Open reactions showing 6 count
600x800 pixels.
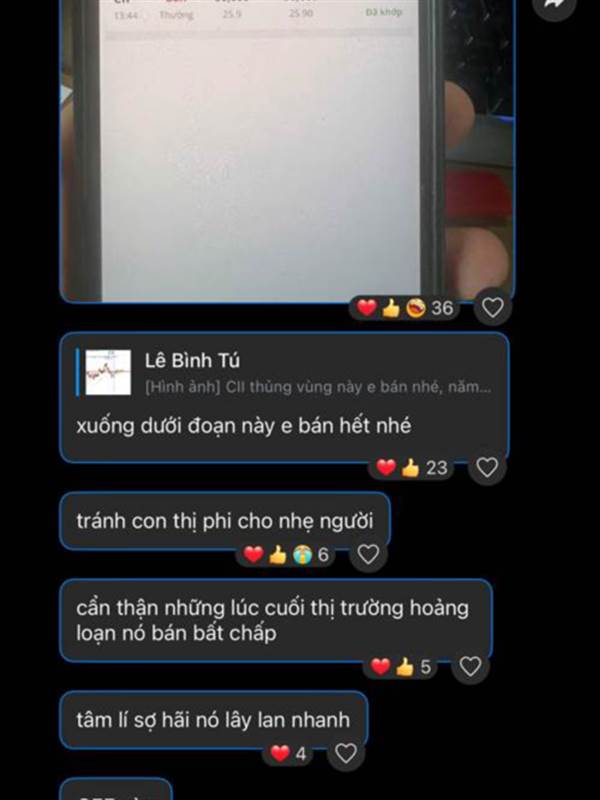pos(286,555)
